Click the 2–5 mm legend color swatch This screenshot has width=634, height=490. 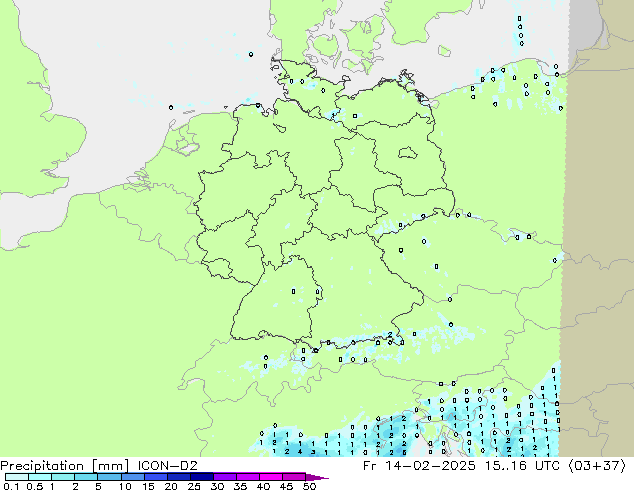click(x=86, y=477)
